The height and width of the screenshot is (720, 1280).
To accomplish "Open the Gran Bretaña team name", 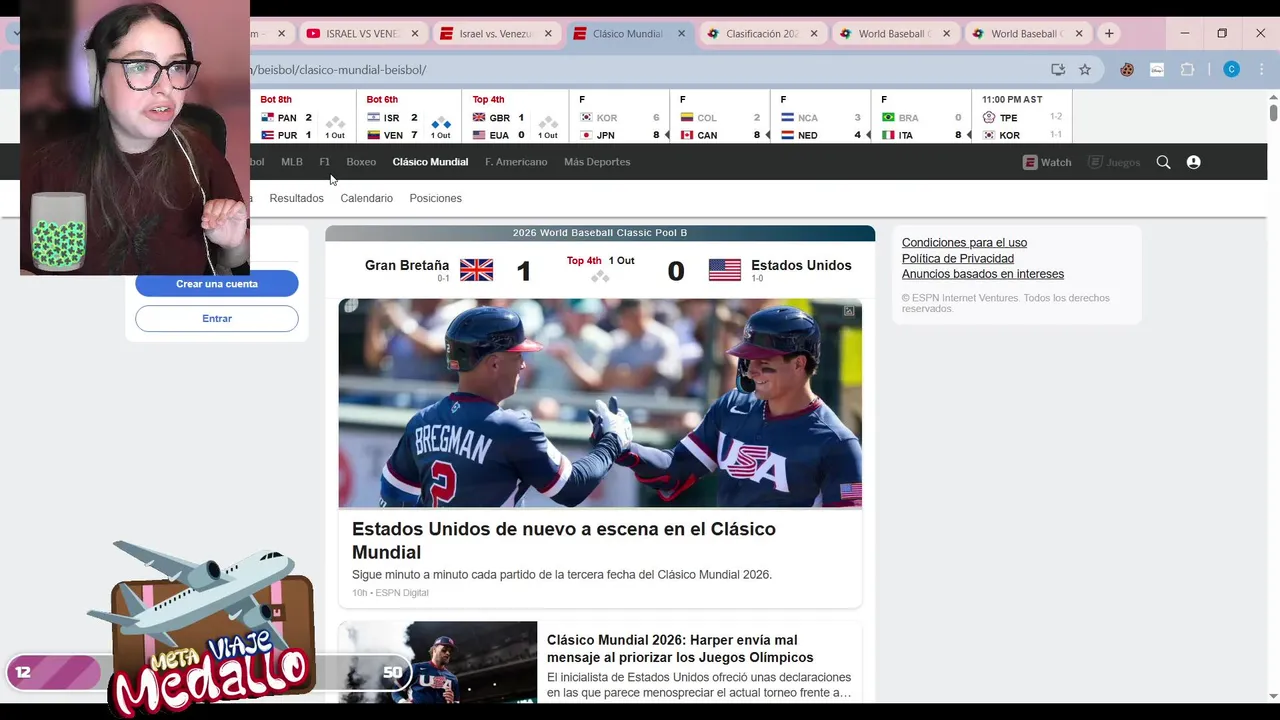I will coord(407,265).
